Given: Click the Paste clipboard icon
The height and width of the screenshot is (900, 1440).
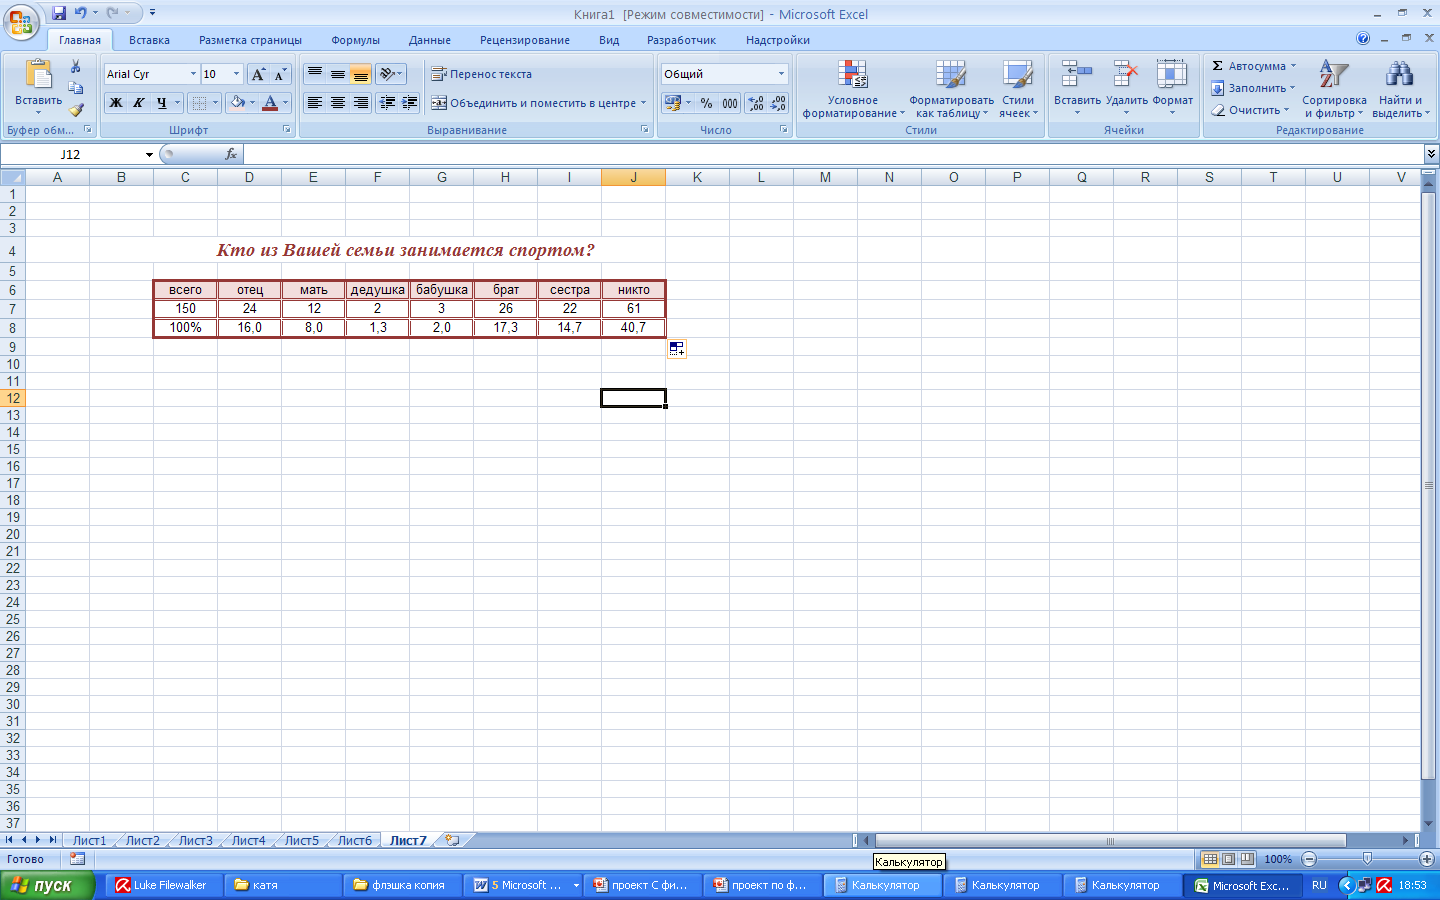Looking at the screenshot, I should coord(38,76).
